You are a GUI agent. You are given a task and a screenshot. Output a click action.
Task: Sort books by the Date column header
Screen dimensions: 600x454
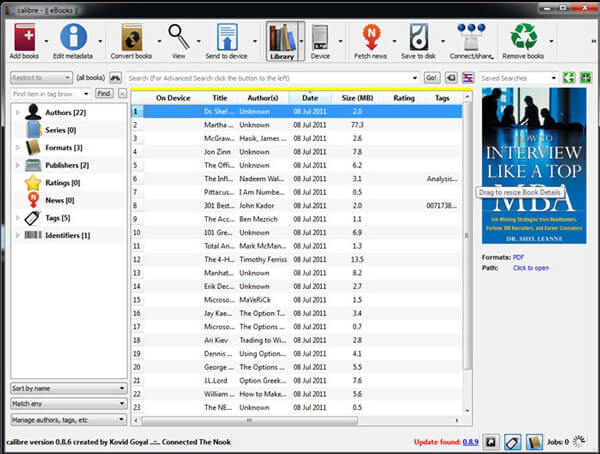310,98
